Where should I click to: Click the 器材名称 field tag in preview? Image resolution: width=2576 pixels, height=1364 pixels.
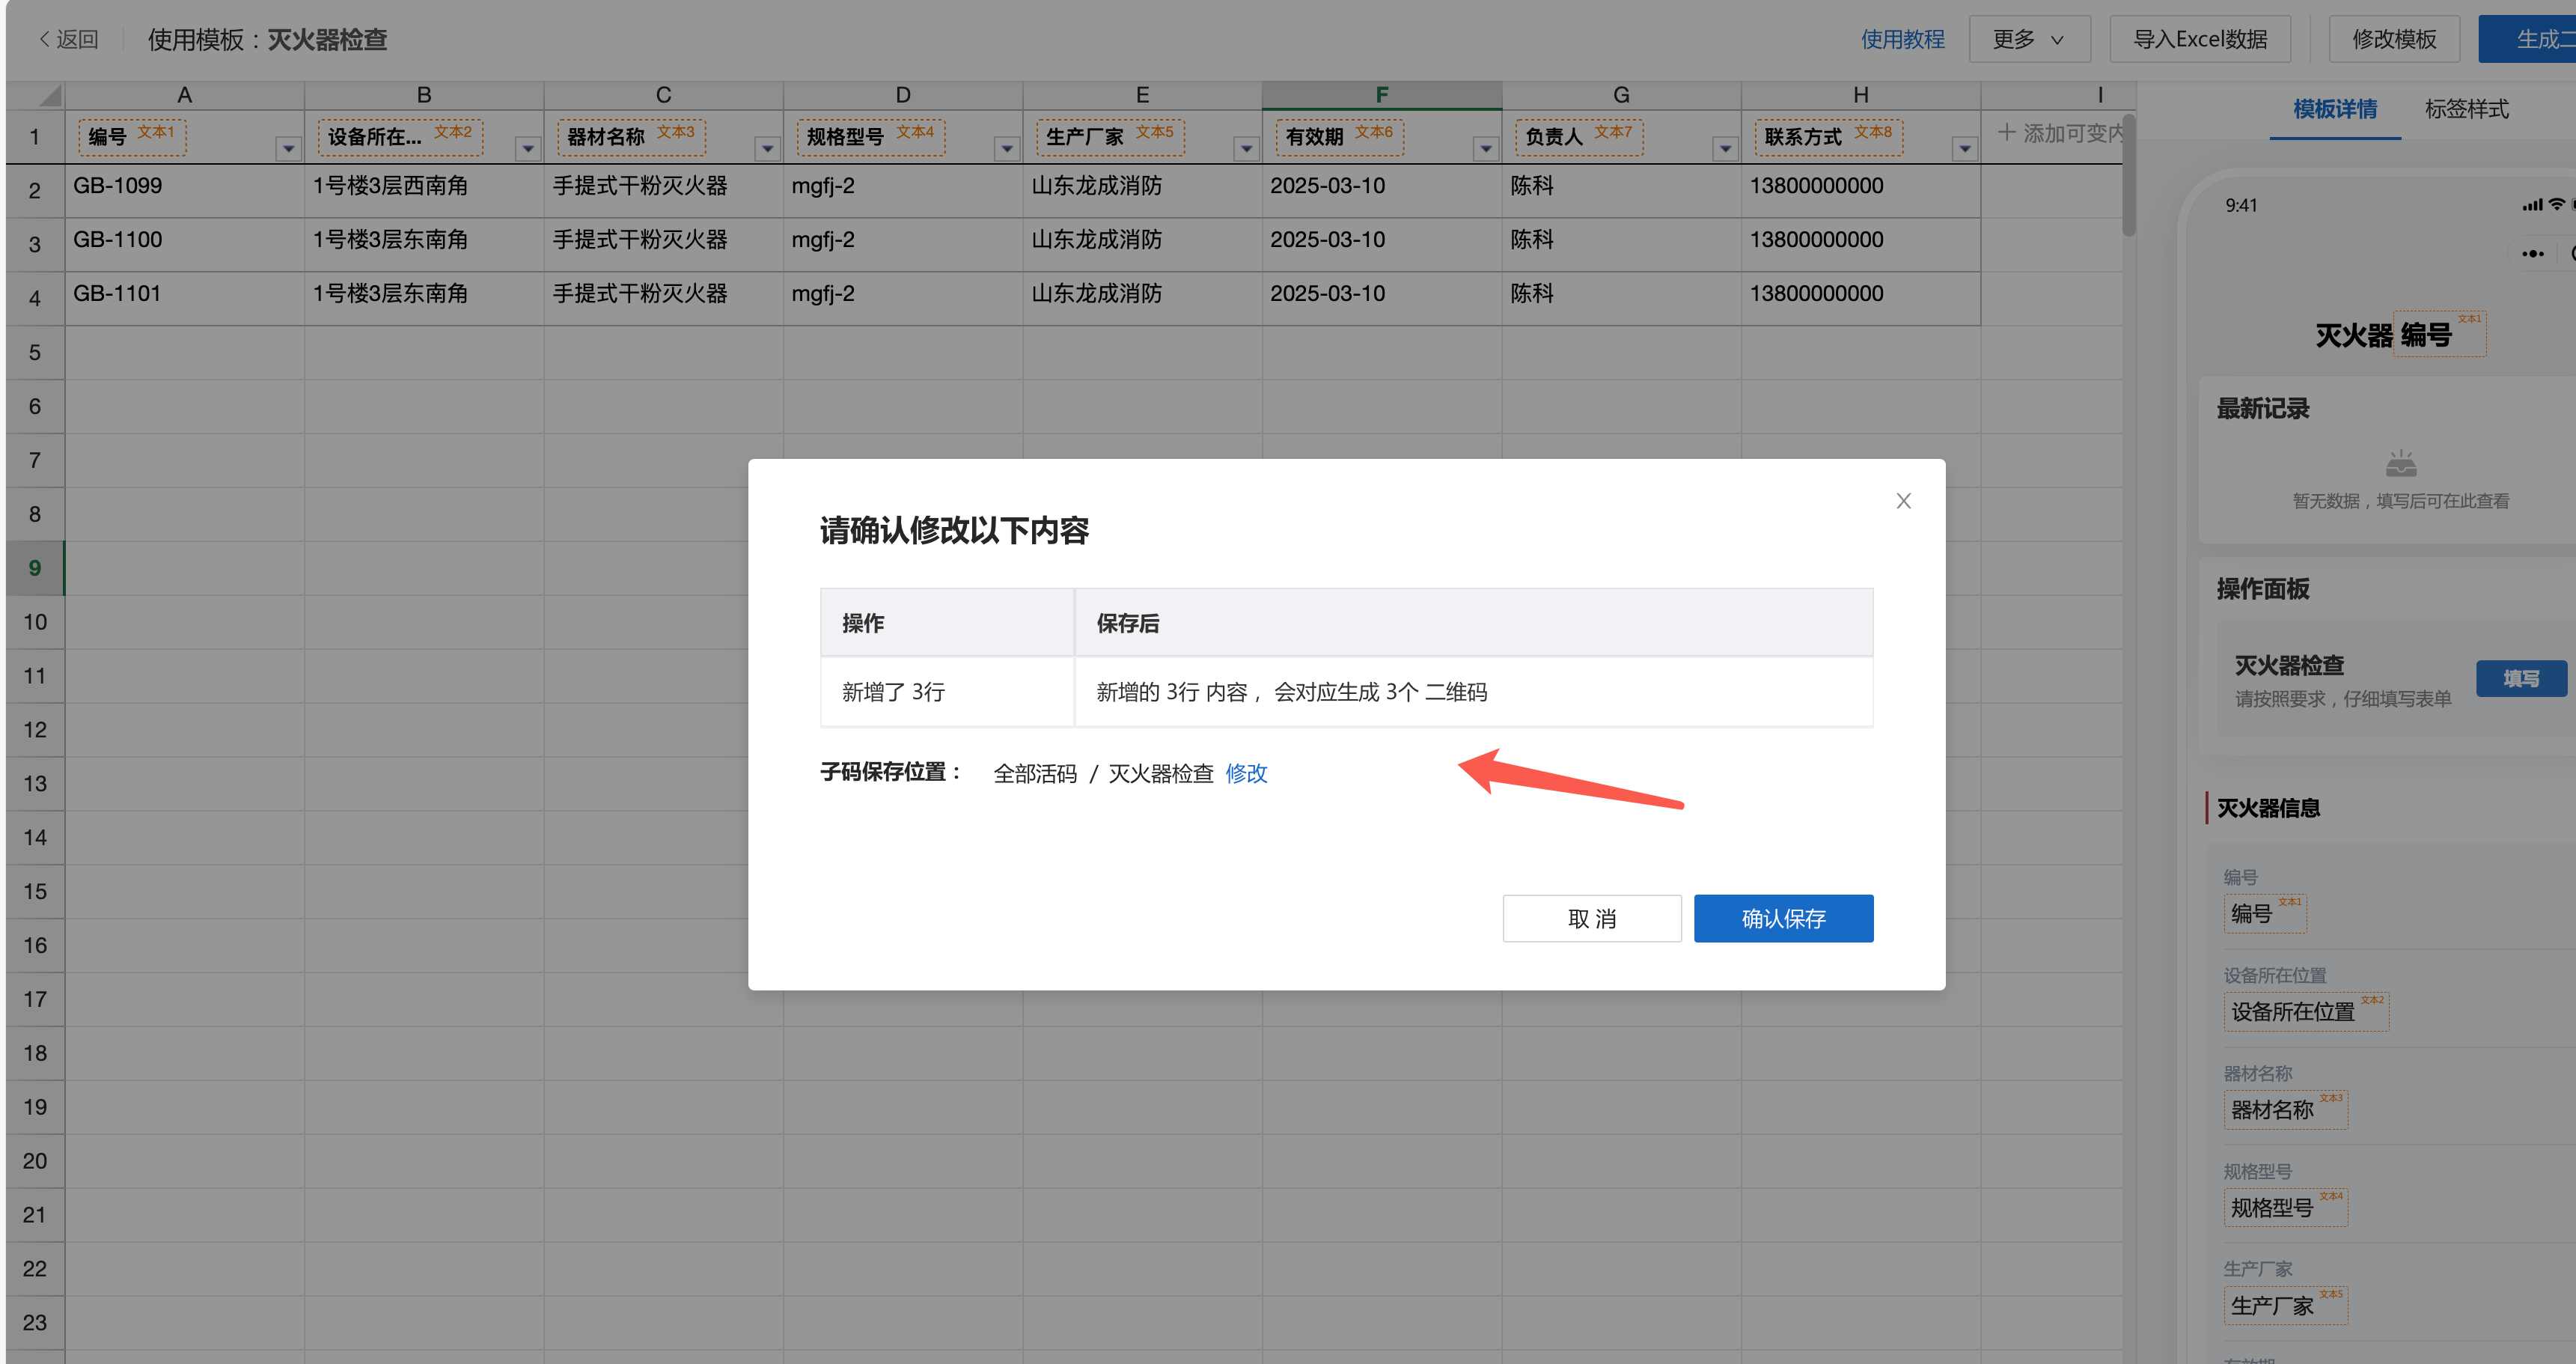[x=2285, y=1109]
